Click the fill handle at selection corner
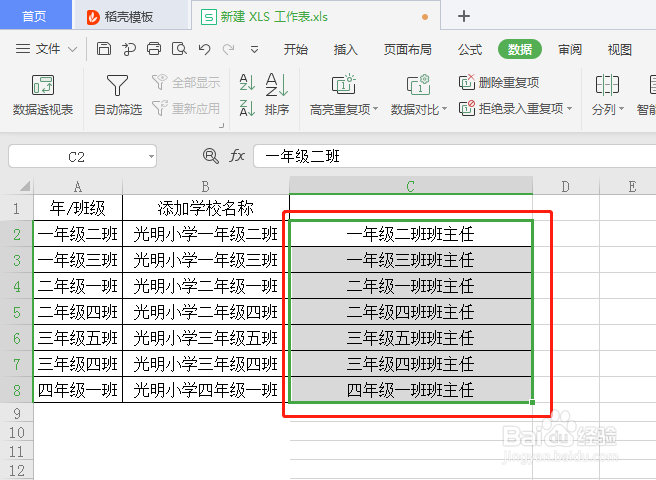Image resolution: width=656 pixels, height=480 pixels. (x=532, y=402)
